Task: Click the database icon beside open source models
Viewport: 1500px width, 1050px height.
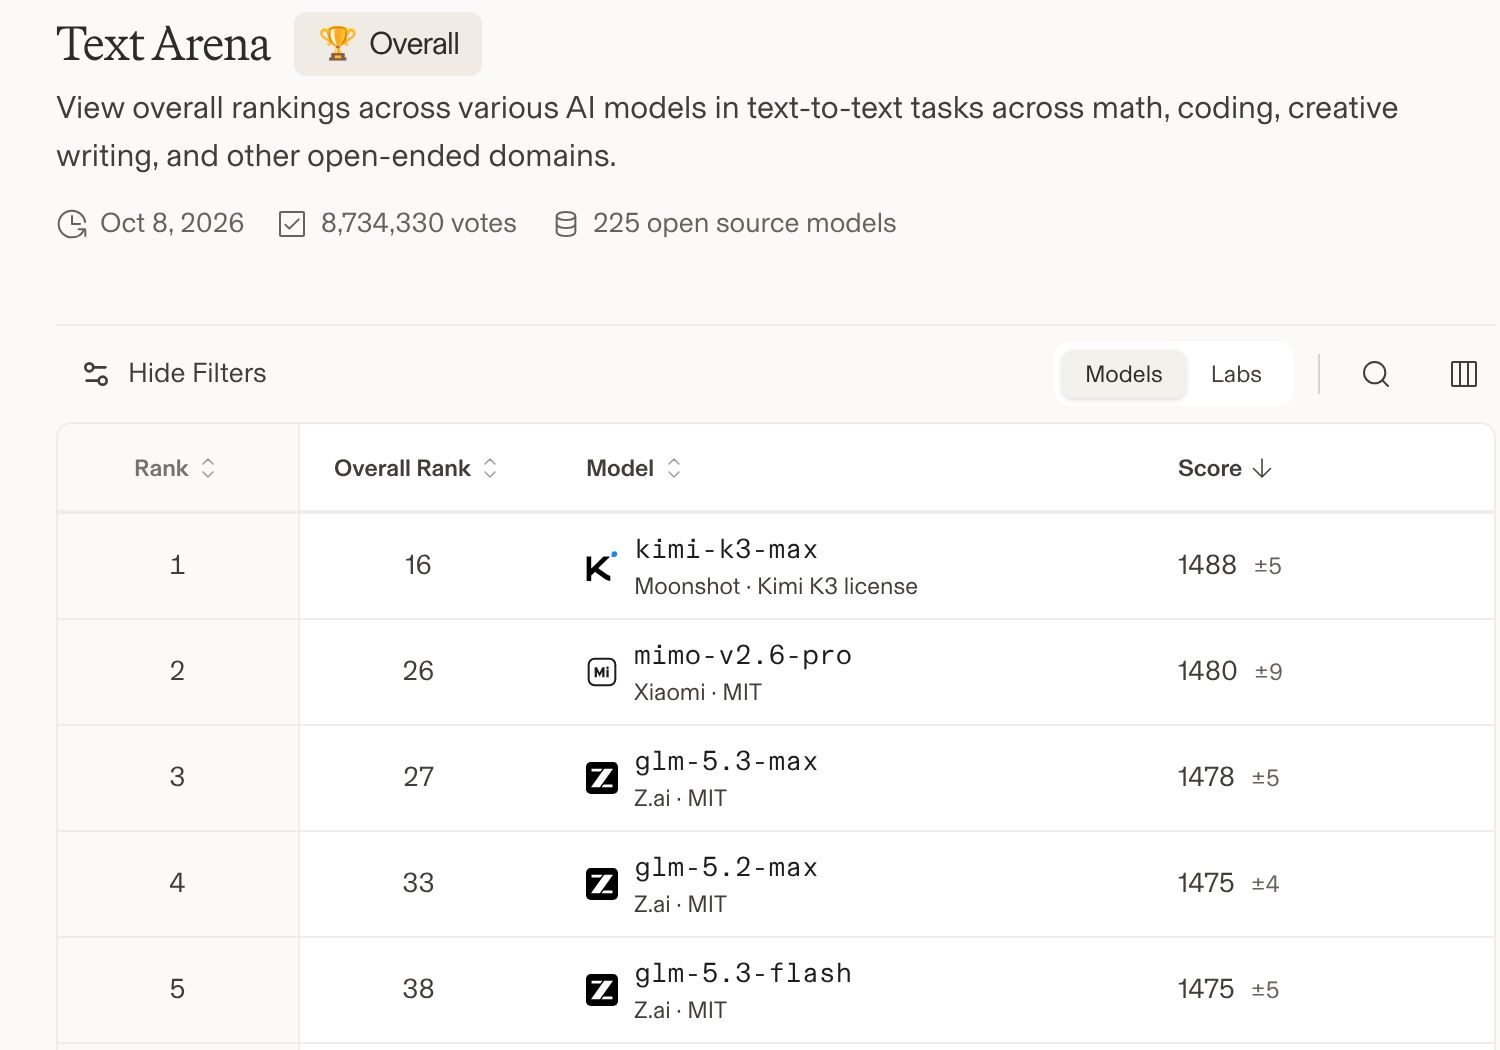Action: coord(566,224)
